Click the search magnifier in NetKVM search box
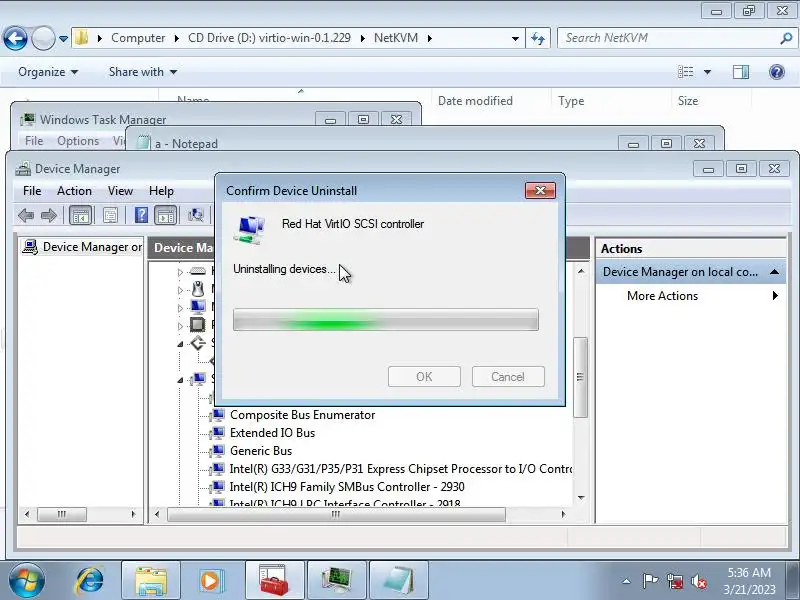 [x=786, y=38]
